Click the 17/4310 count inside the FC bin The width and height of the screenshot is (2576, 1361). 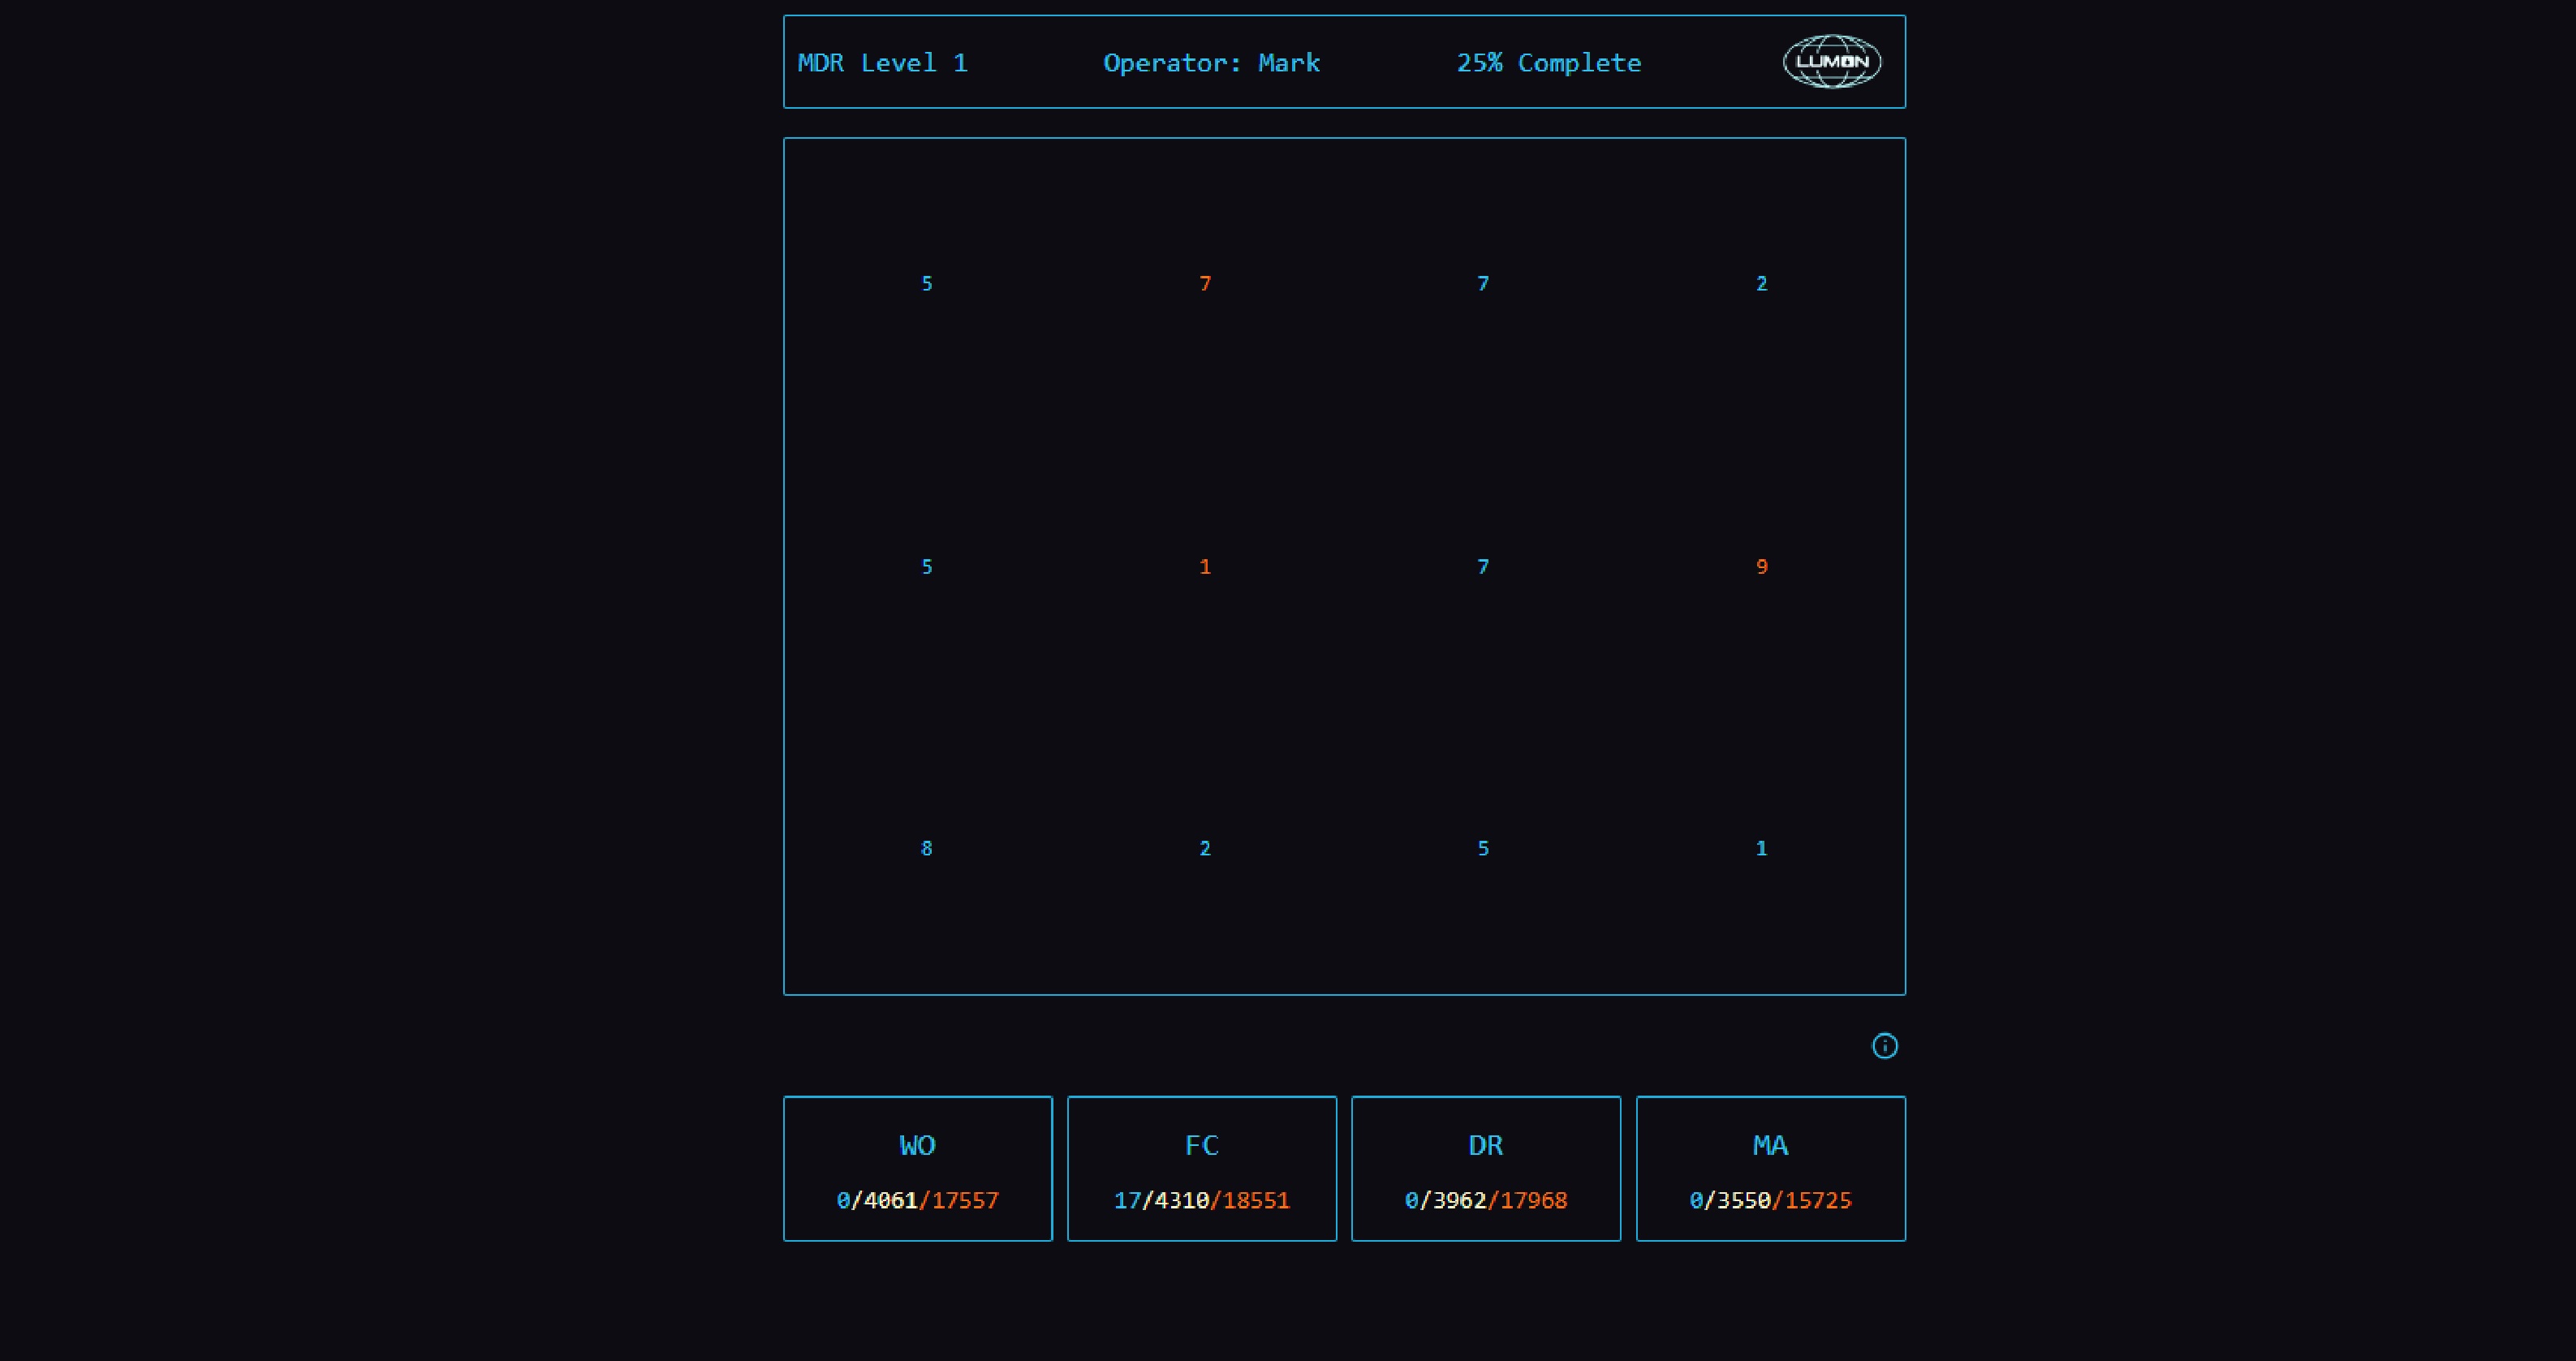1165,1200
